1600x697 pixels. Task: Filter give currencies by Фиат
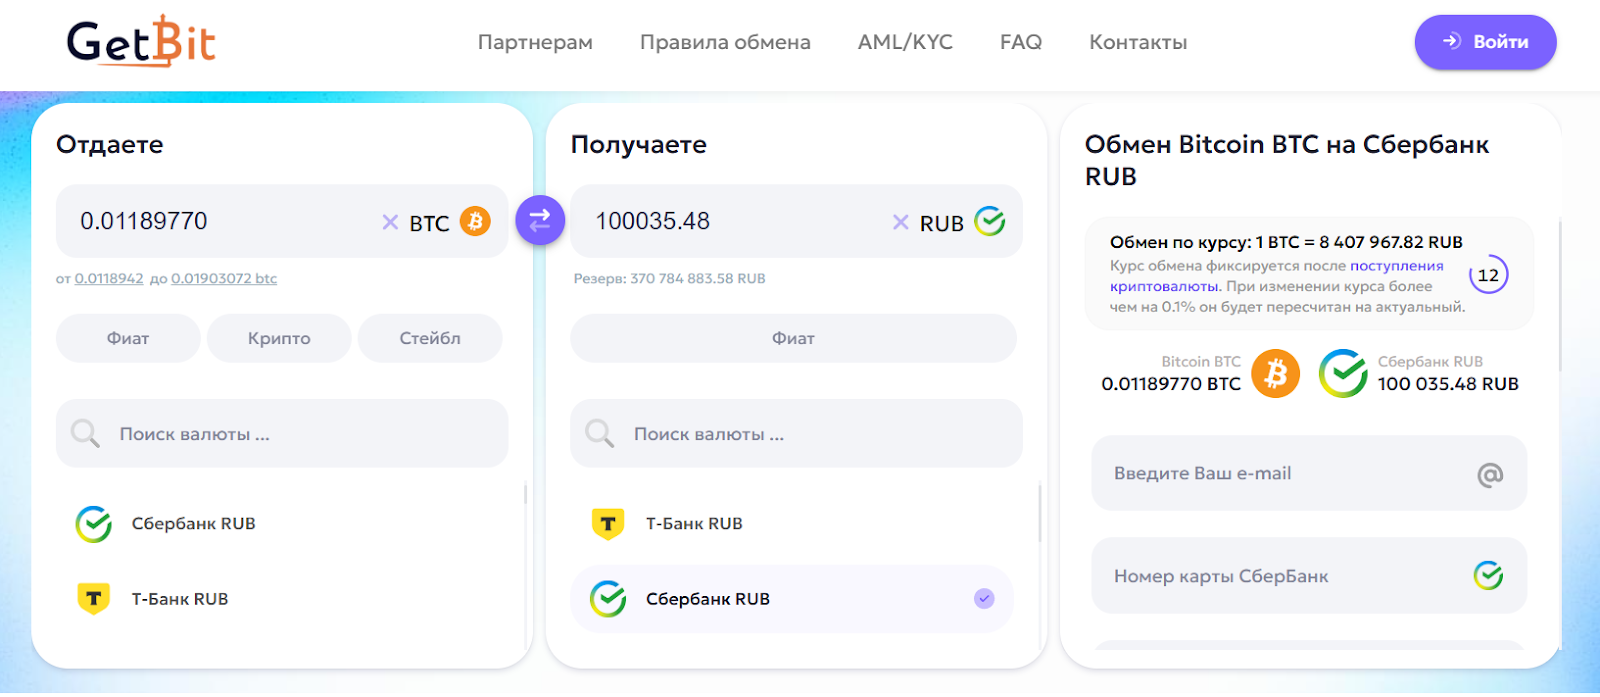pos(128,338)
